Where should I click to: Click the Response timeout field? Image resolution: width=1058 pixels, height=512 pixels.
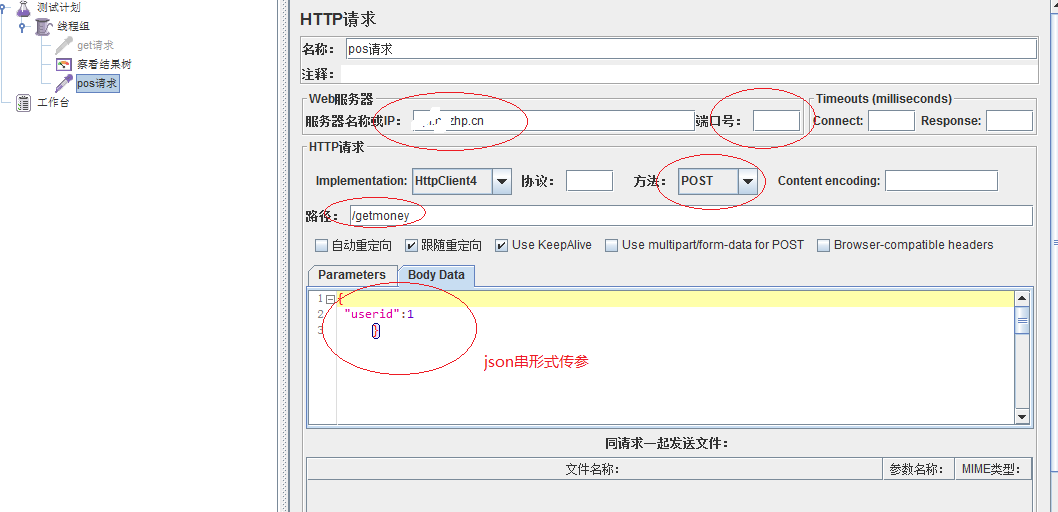tap(1009, 121)
